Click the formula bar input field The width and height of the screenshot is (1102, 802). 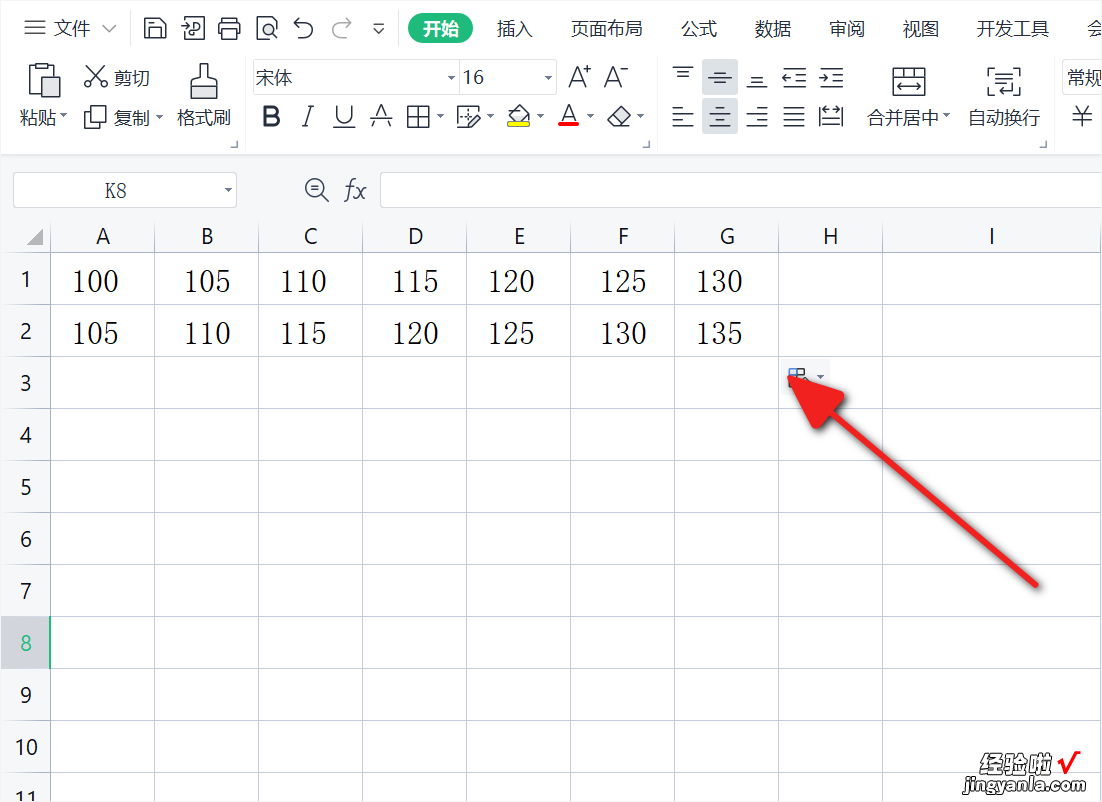tap(741, 190)
